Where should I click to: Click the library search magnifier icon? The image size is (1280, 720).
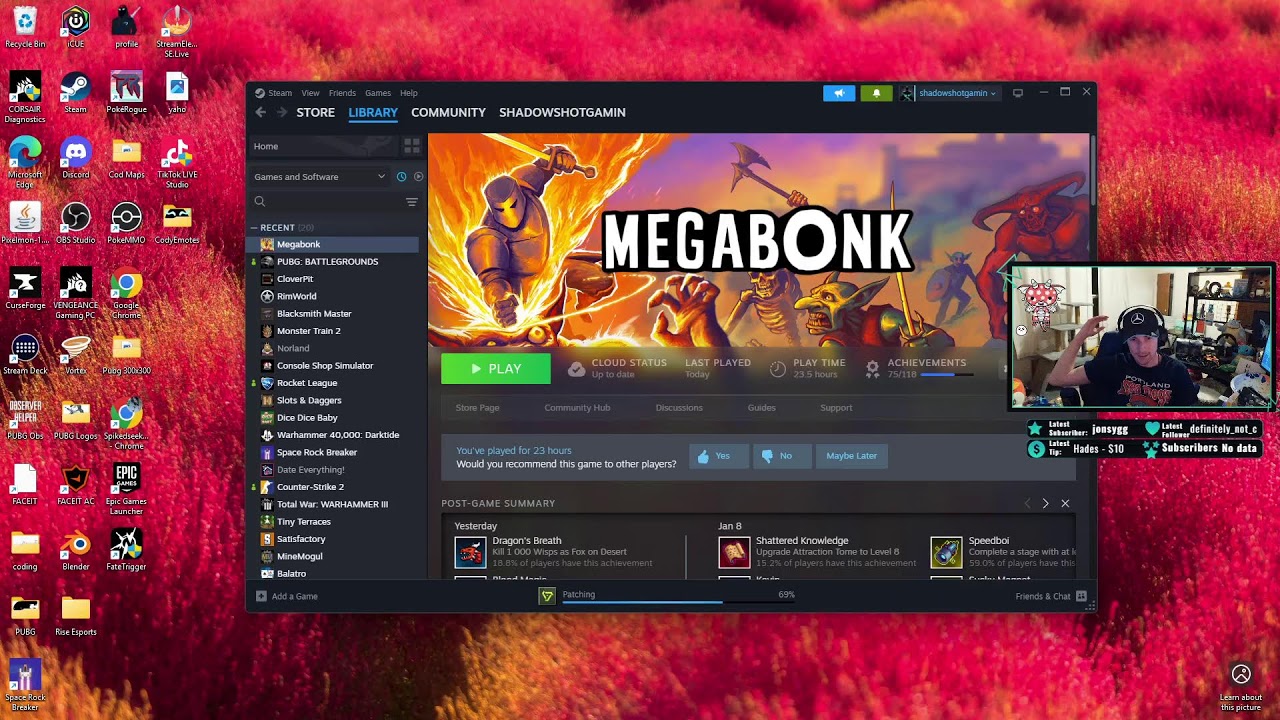[260, 202]
